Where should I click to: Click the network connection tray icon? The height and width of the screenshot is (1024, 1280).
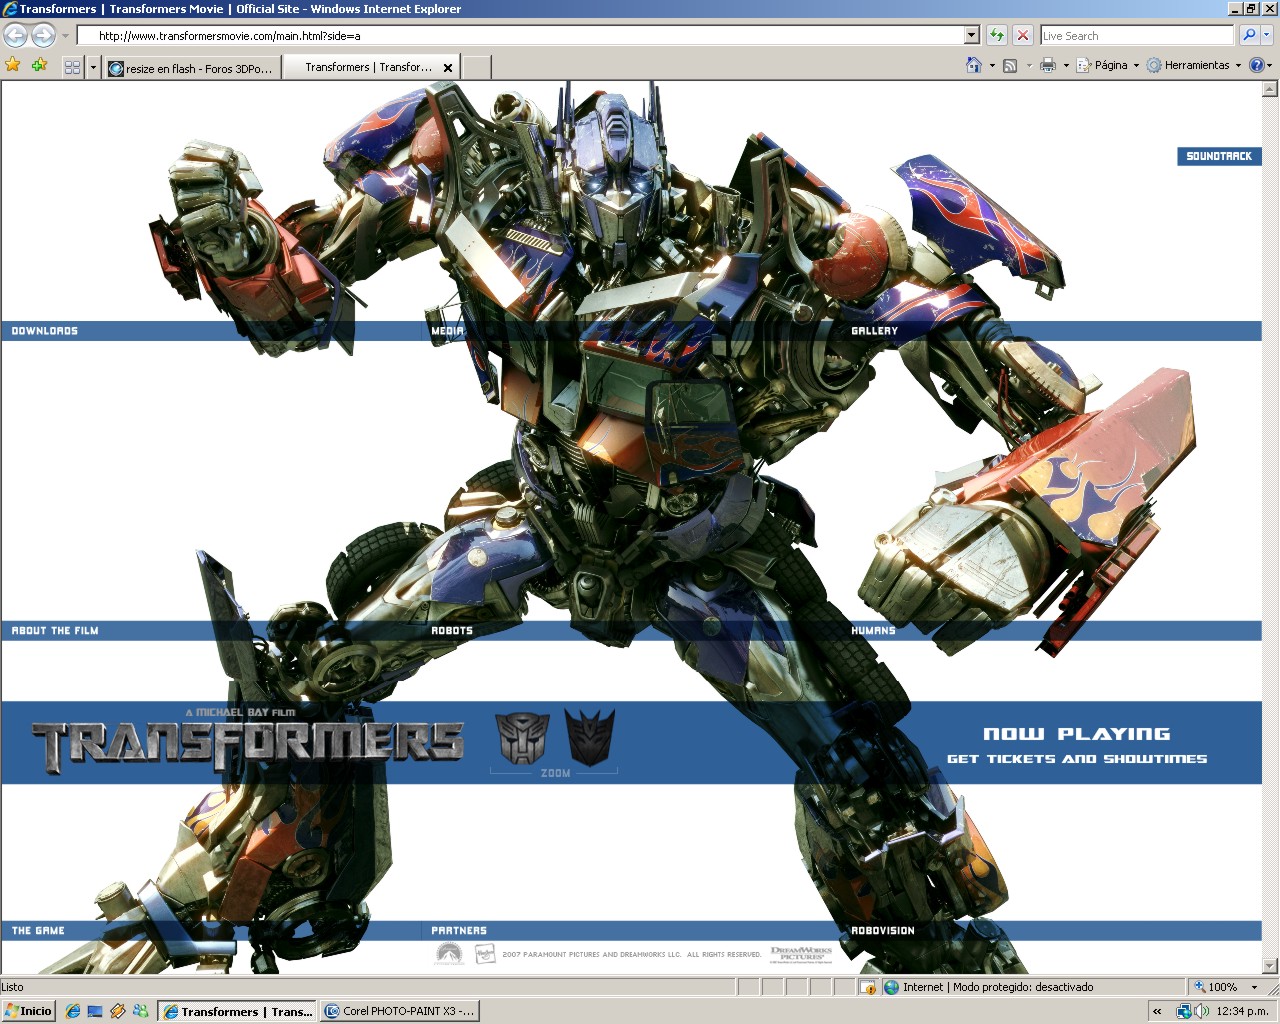(x=1184, y=1011)
